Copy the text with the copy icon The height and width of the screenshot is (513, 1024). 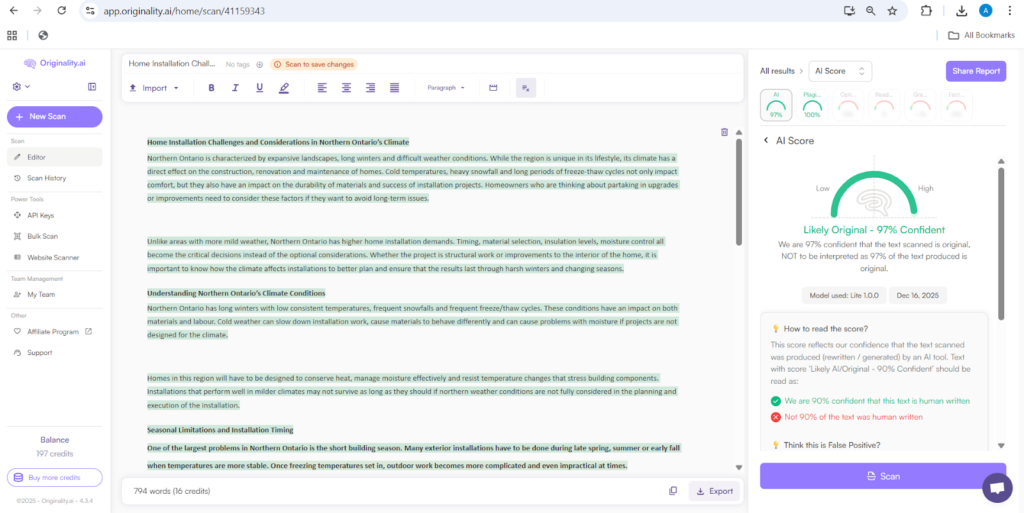coord(673,491)
